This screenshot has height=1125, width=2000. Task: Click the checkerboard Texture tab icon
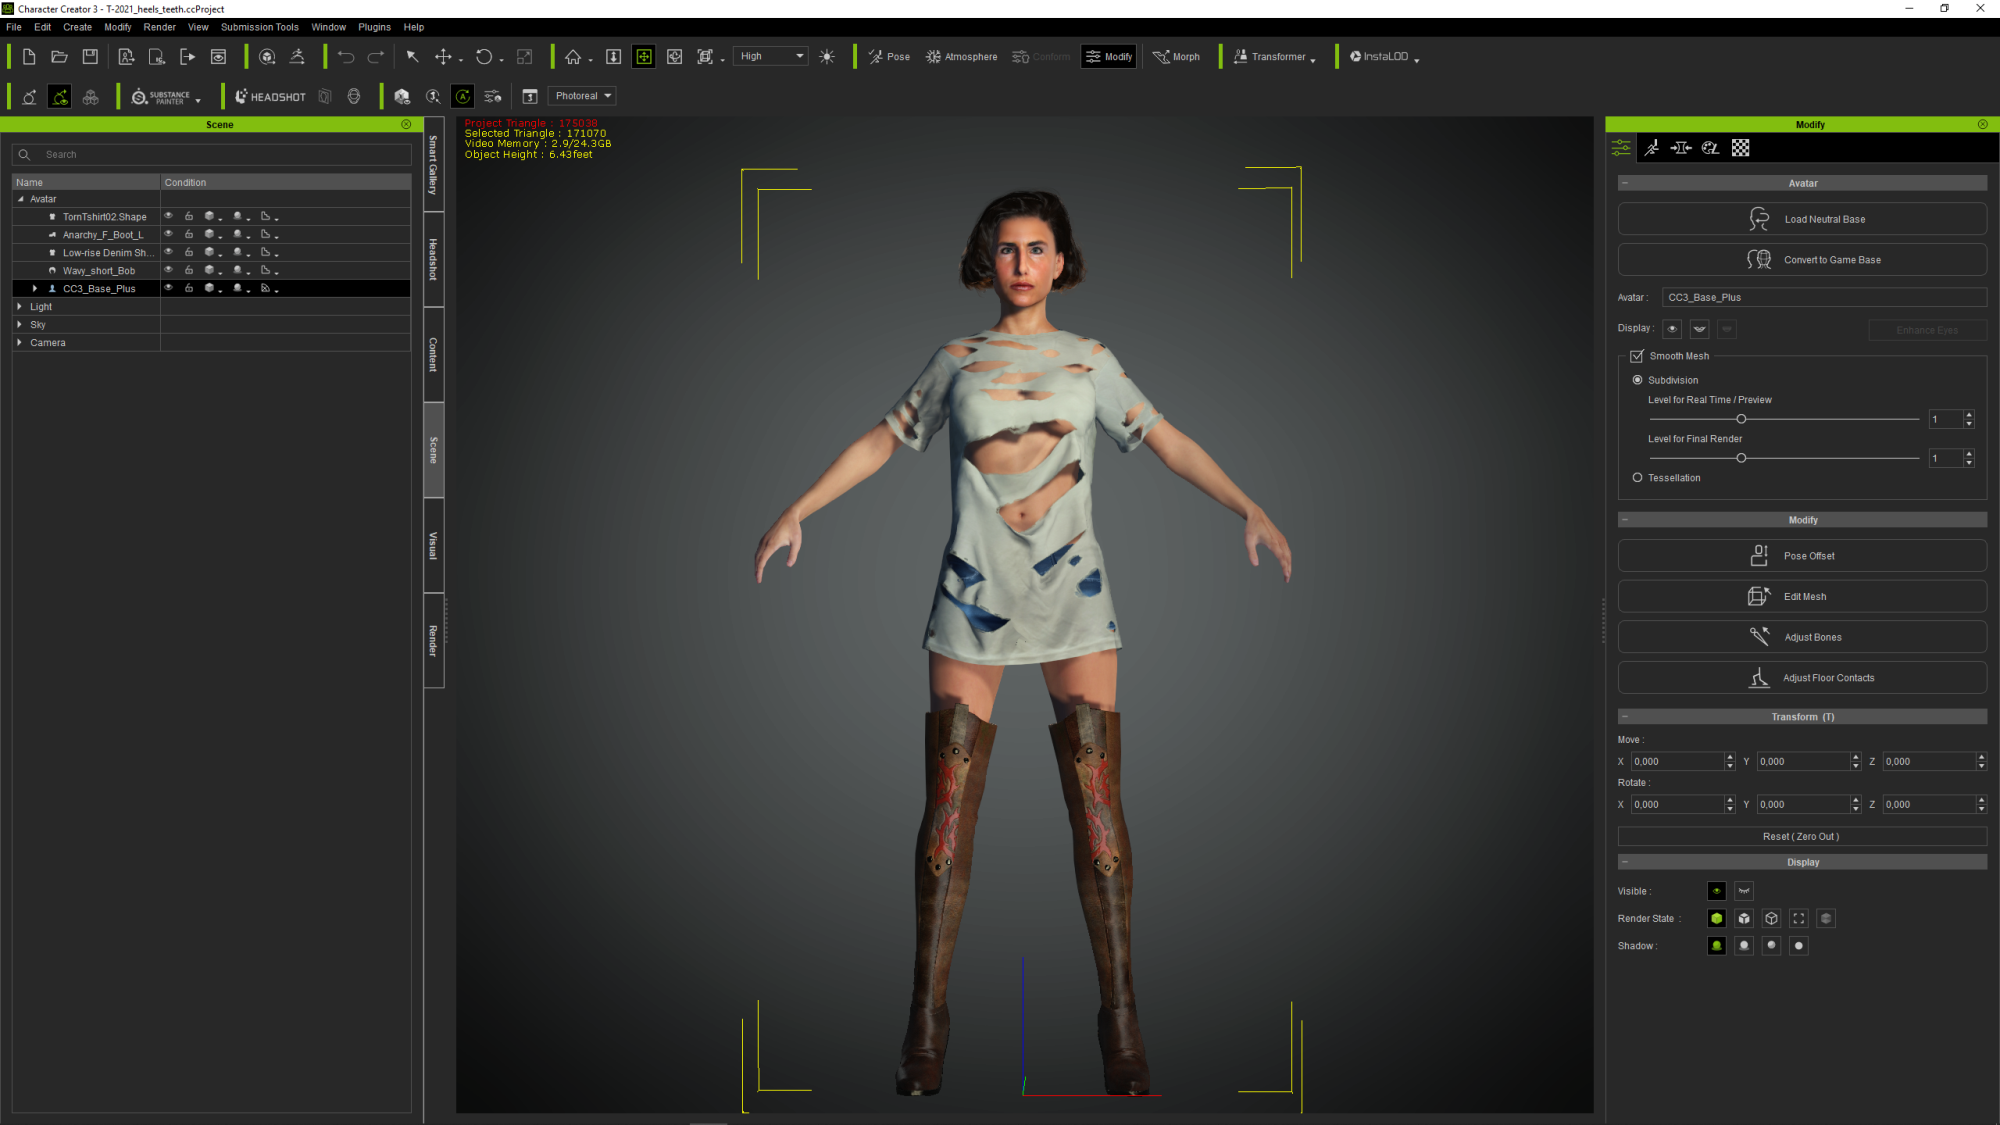pos(1741,148)
